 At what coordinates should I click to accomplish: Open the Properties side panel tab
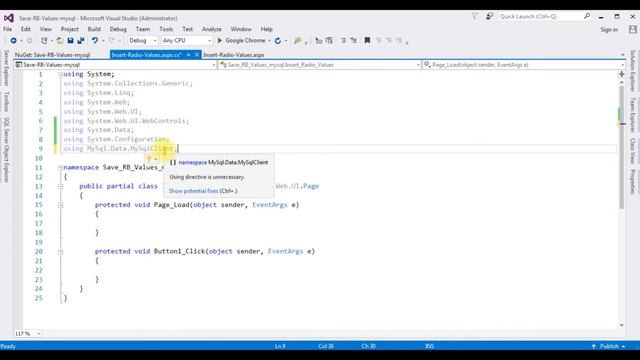633,181
